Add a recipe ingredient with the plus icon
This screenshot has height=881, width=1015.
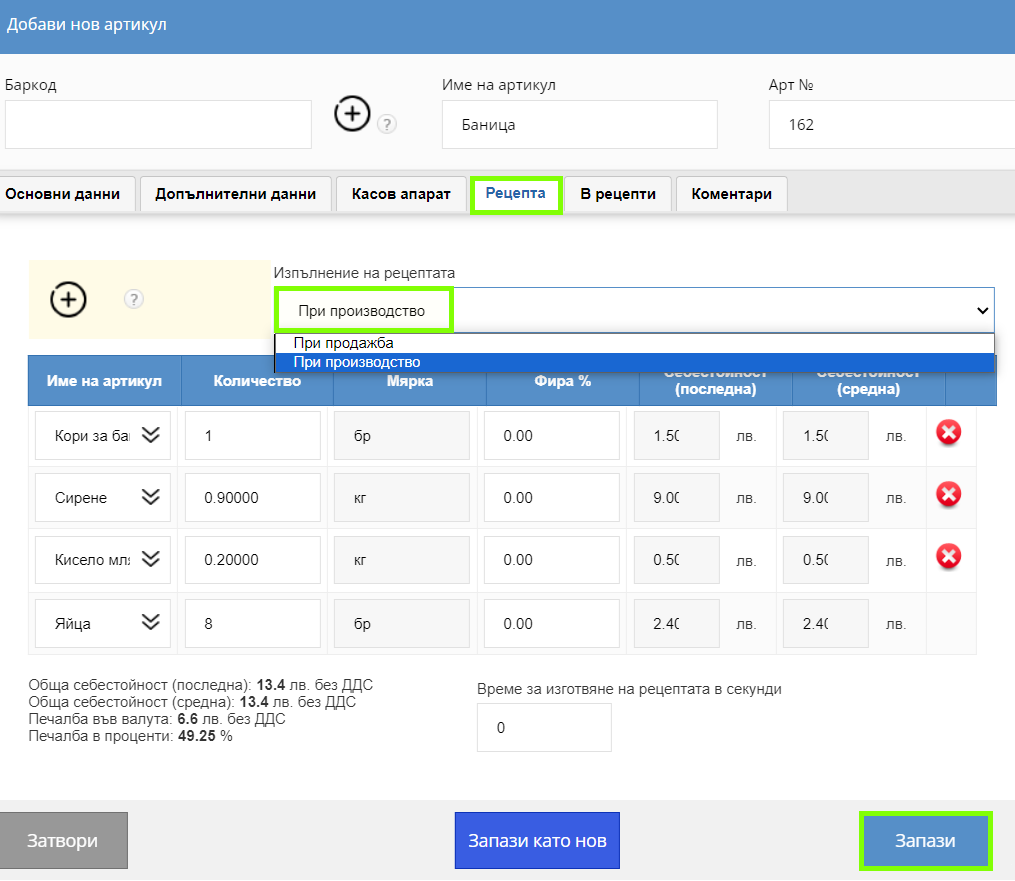(x=69, y=300)
